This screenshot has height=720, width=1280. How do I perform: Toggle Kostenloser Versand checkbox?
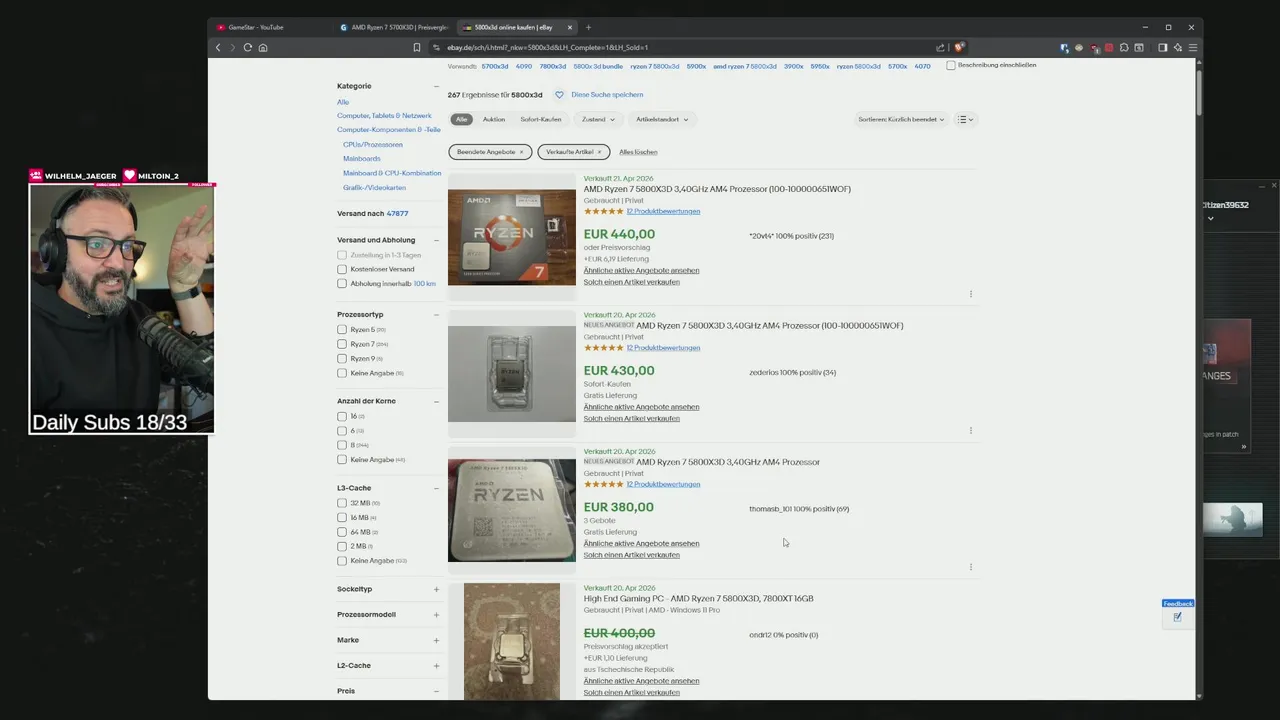pyautogui.click(x=342, y=269)
